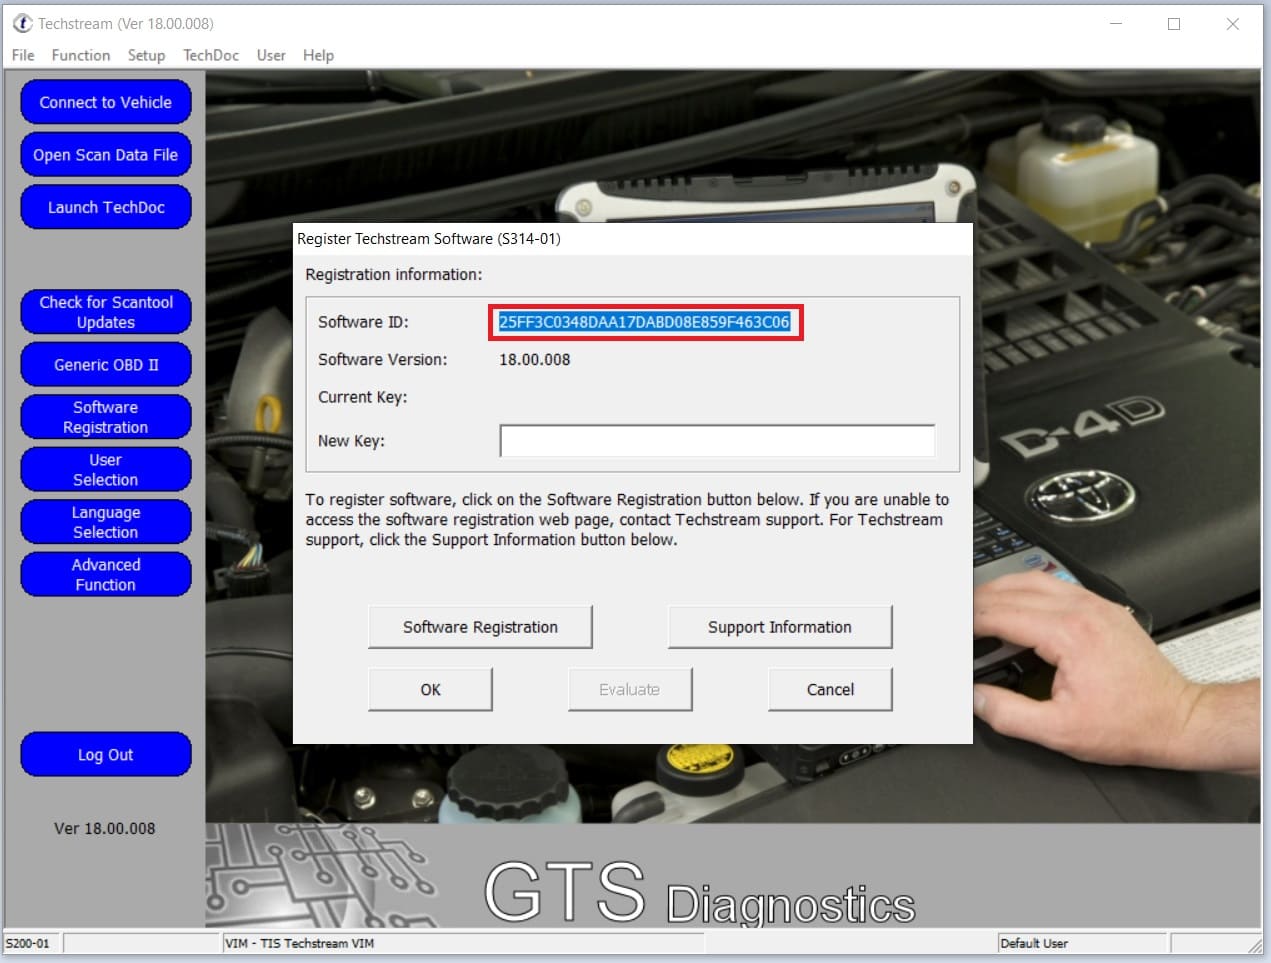Confirm dialog with OK

[430, 689]
